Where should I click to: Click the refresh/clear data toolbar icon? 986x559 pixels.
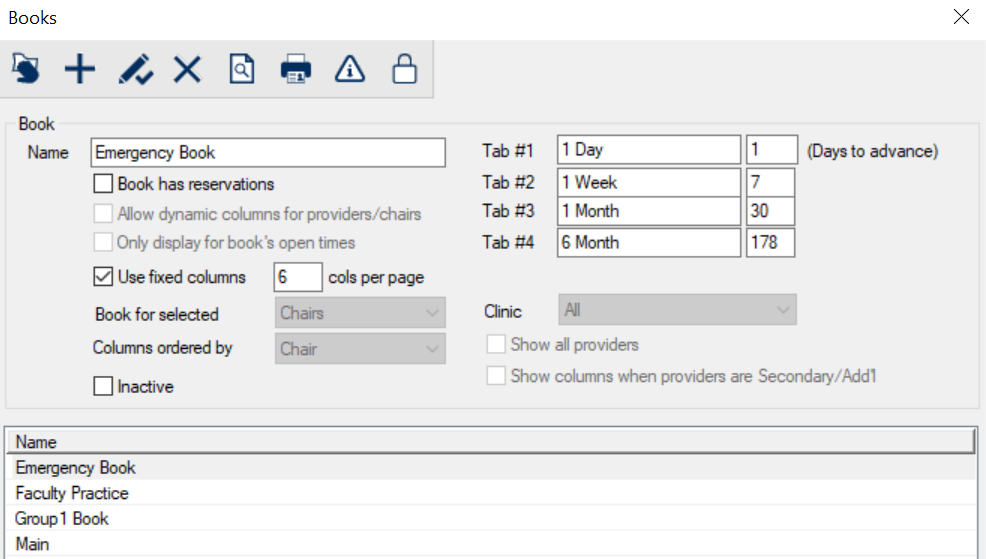point(26,69)
